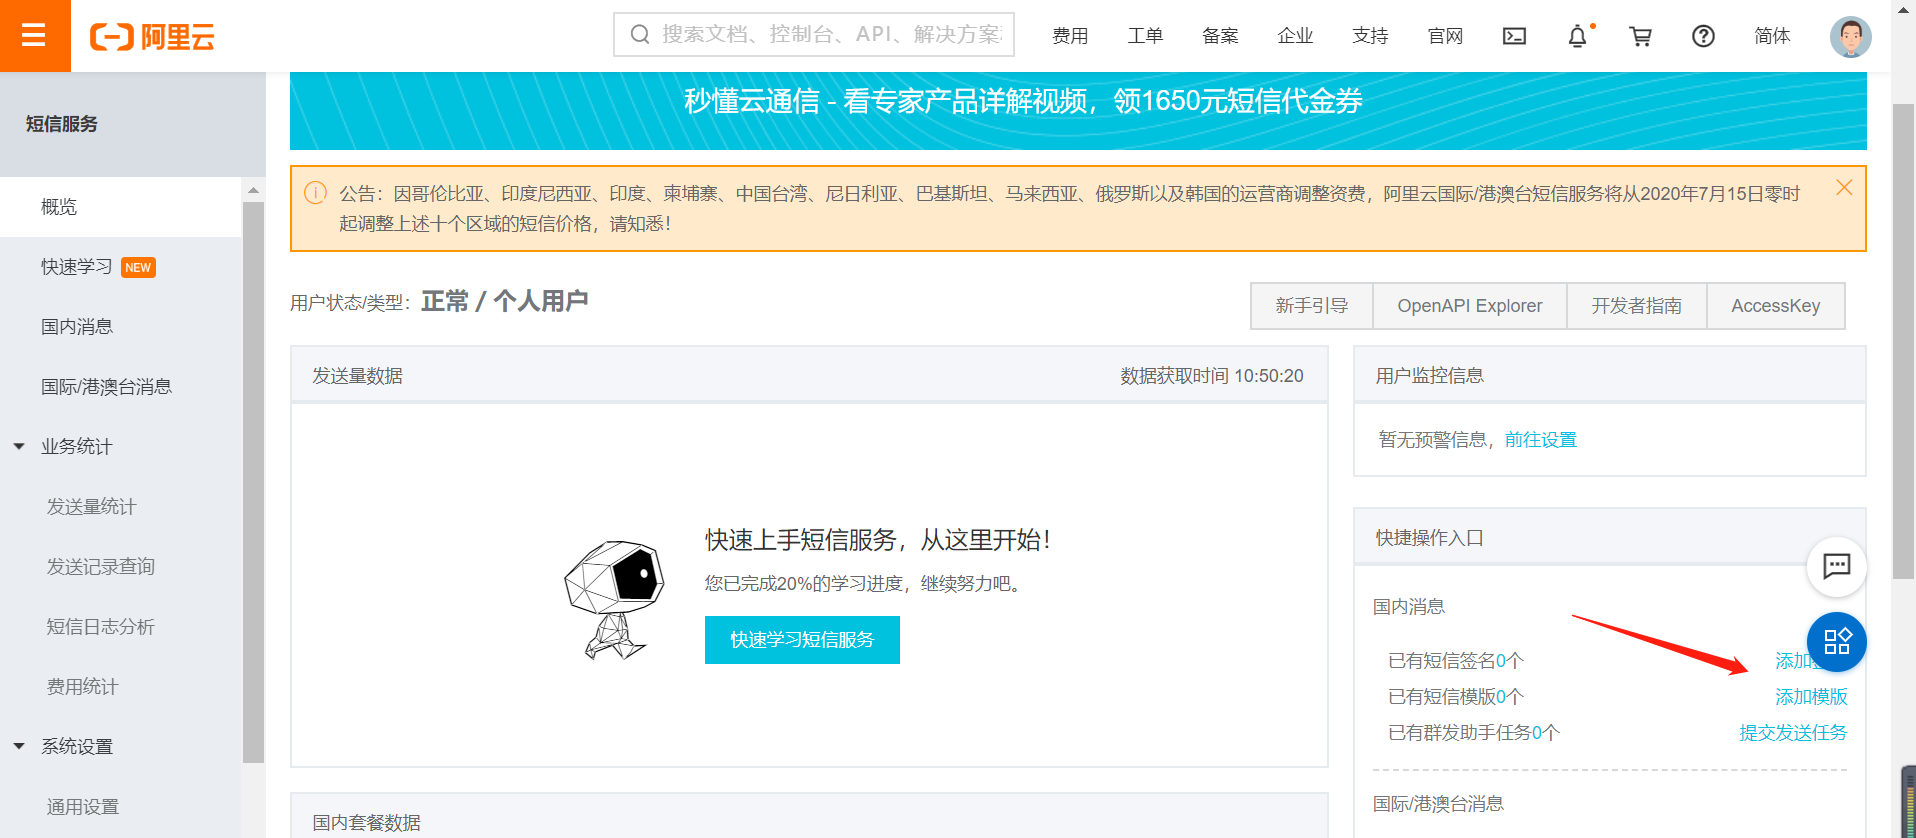Open the 支持 menu

point(1370,36)
